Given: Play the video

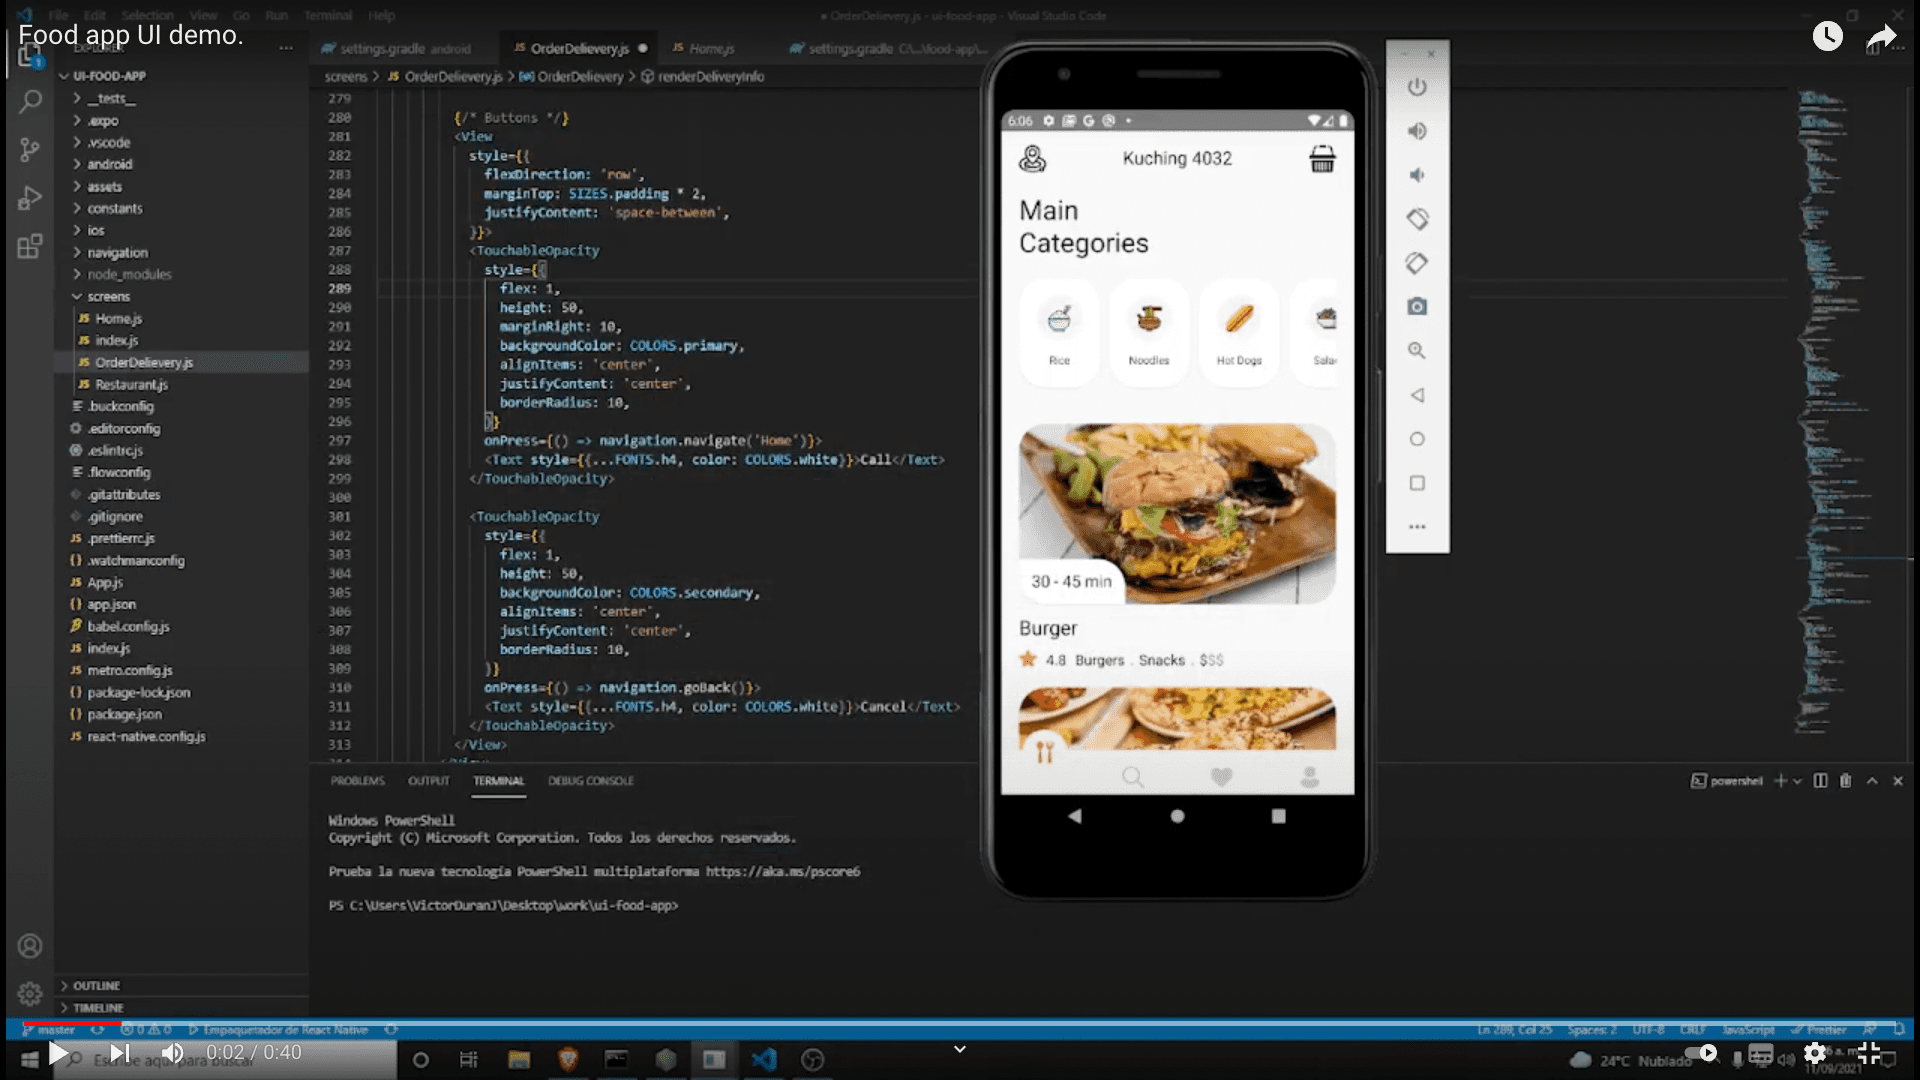Looking at the screenshot, I should click(x=57, y=1053).
